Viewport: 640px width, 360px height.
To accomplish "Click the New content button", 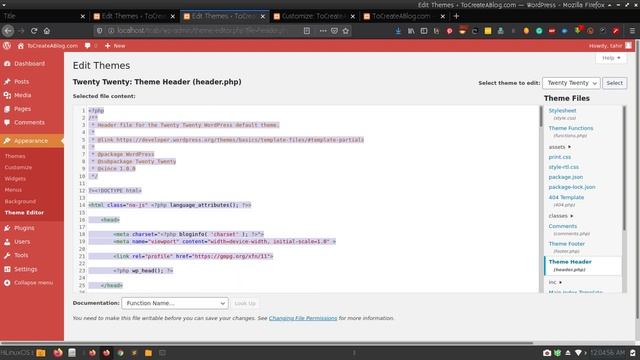I will tap(115, 46).
